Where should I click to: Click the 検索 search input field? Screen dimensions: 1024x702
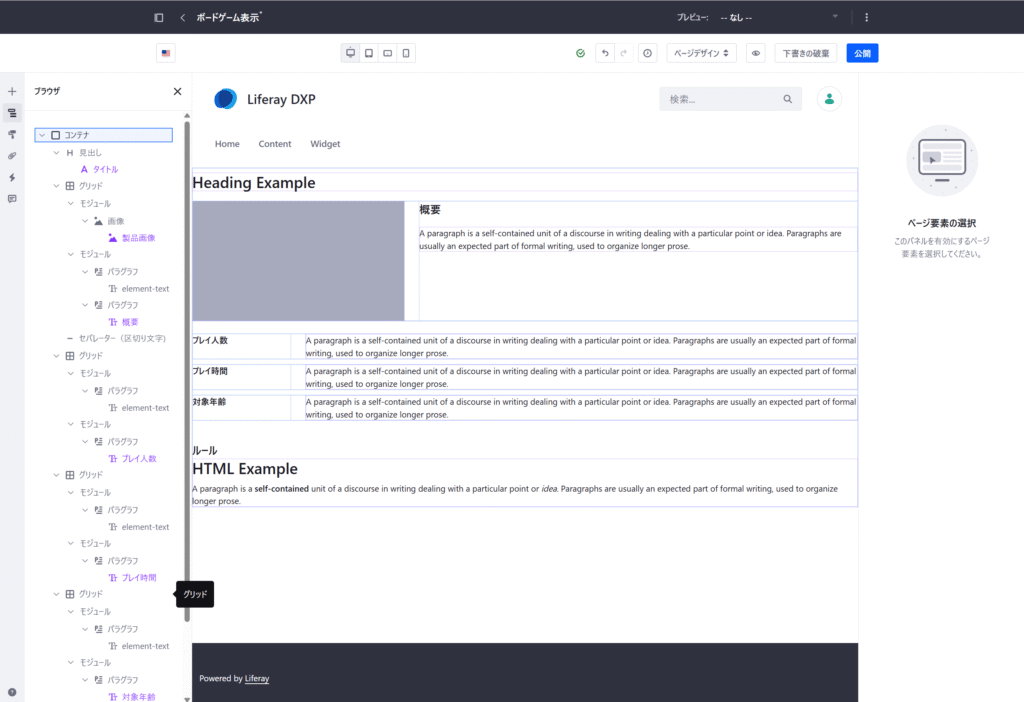[x=722, y=99]
